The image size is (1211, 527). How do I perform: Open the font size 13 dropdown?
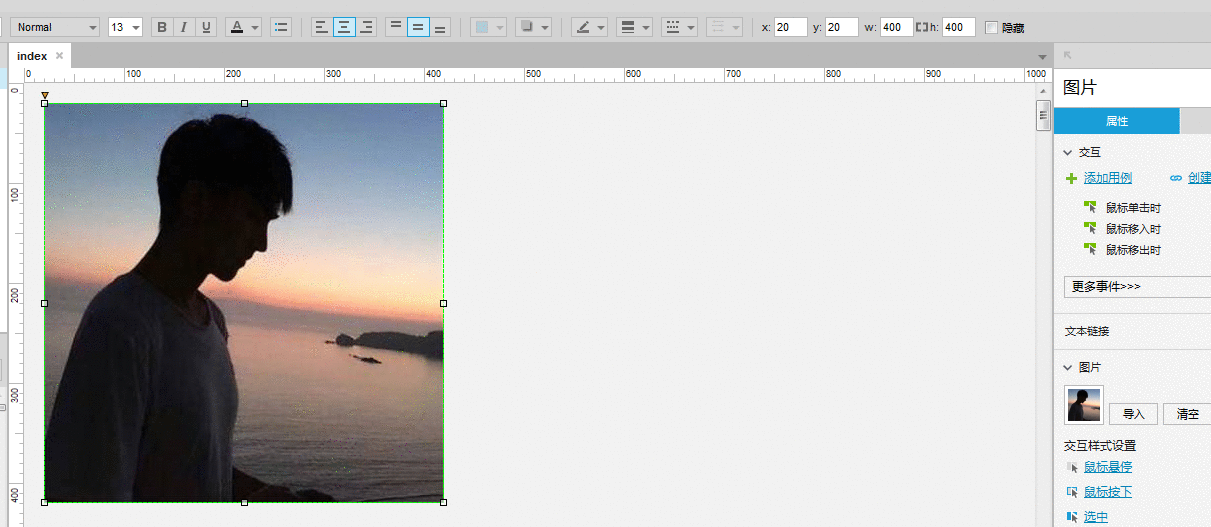click(x=125, y=27)
